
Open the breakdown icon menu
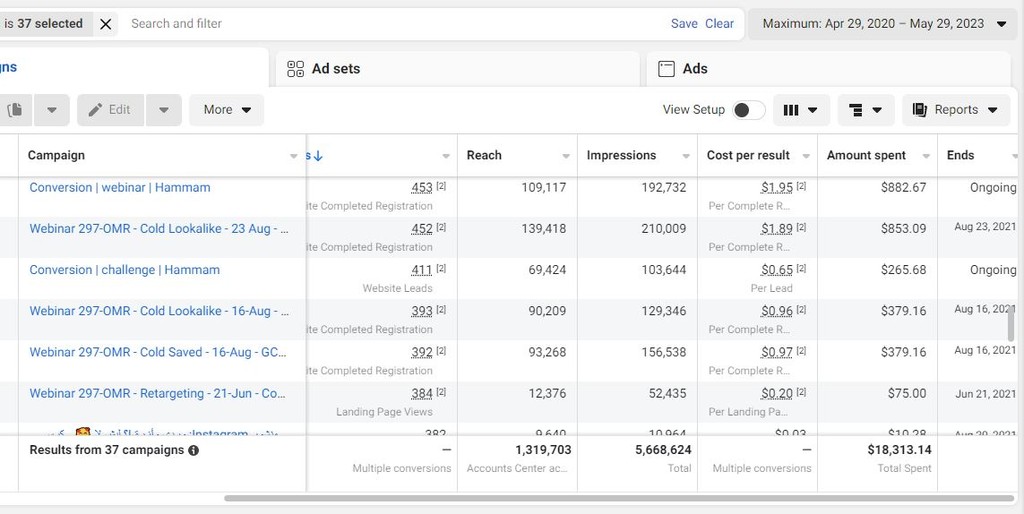tap(865, 110)
